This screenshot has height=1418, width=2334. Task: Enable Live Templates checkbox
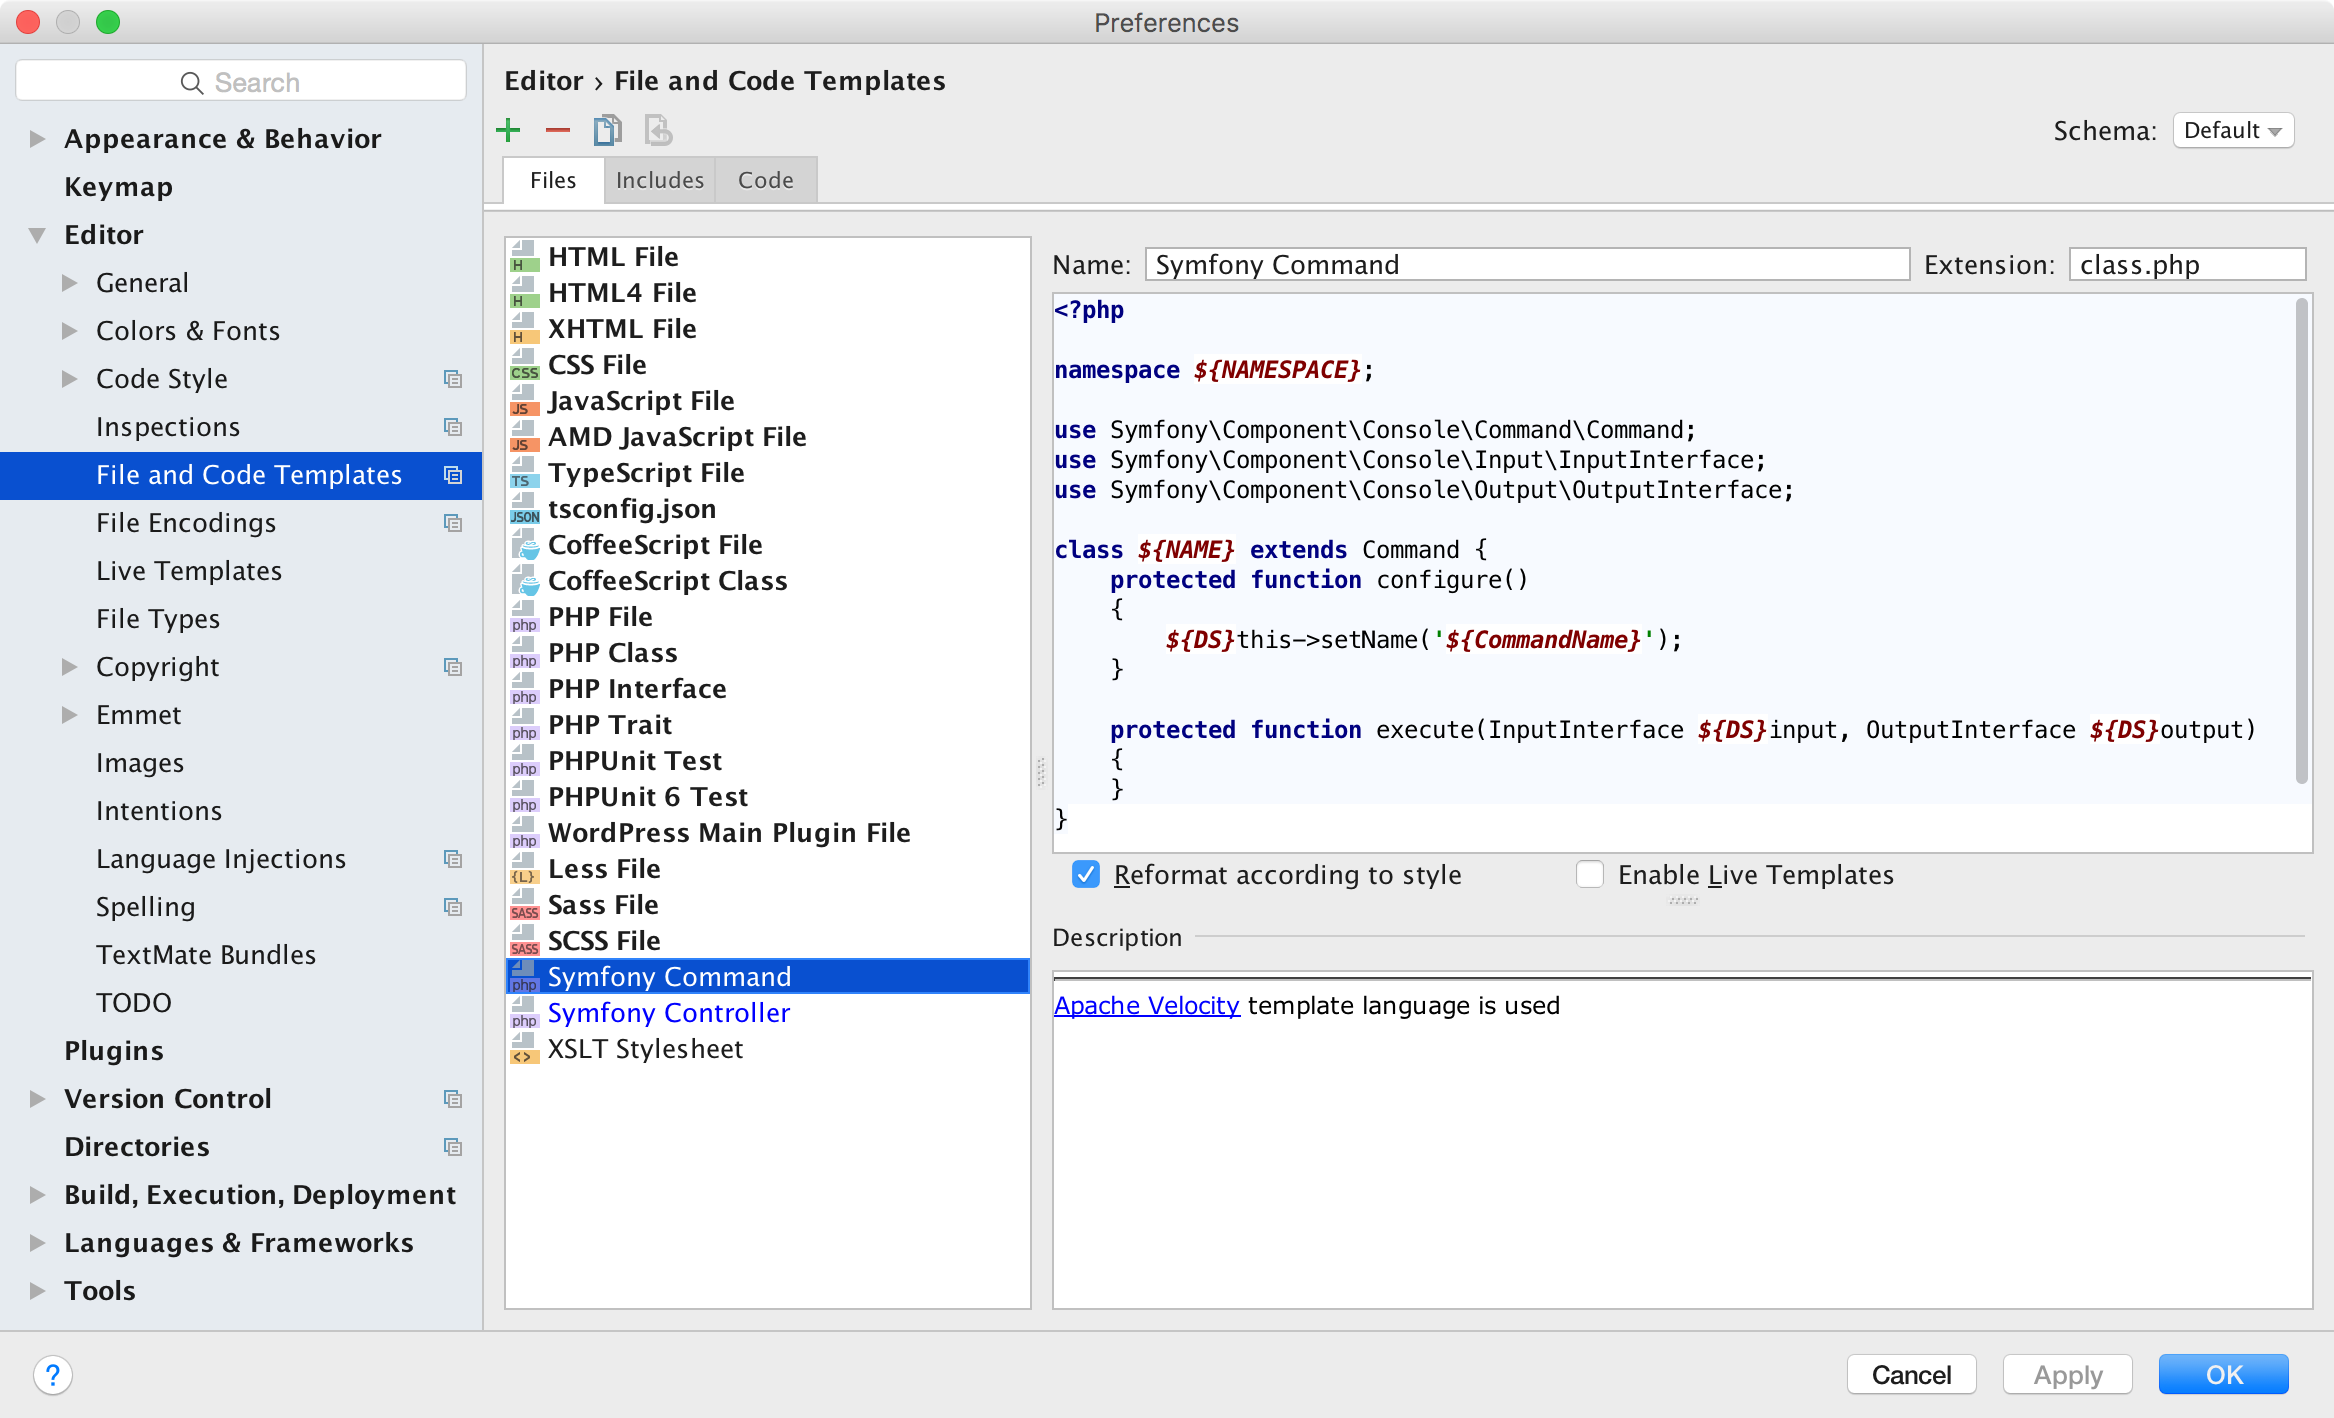pos(1589,875)
